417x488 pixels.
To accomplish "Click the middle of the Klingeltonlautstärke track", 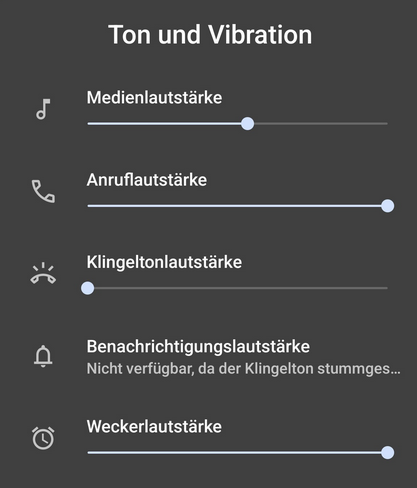I will point(237,288).
